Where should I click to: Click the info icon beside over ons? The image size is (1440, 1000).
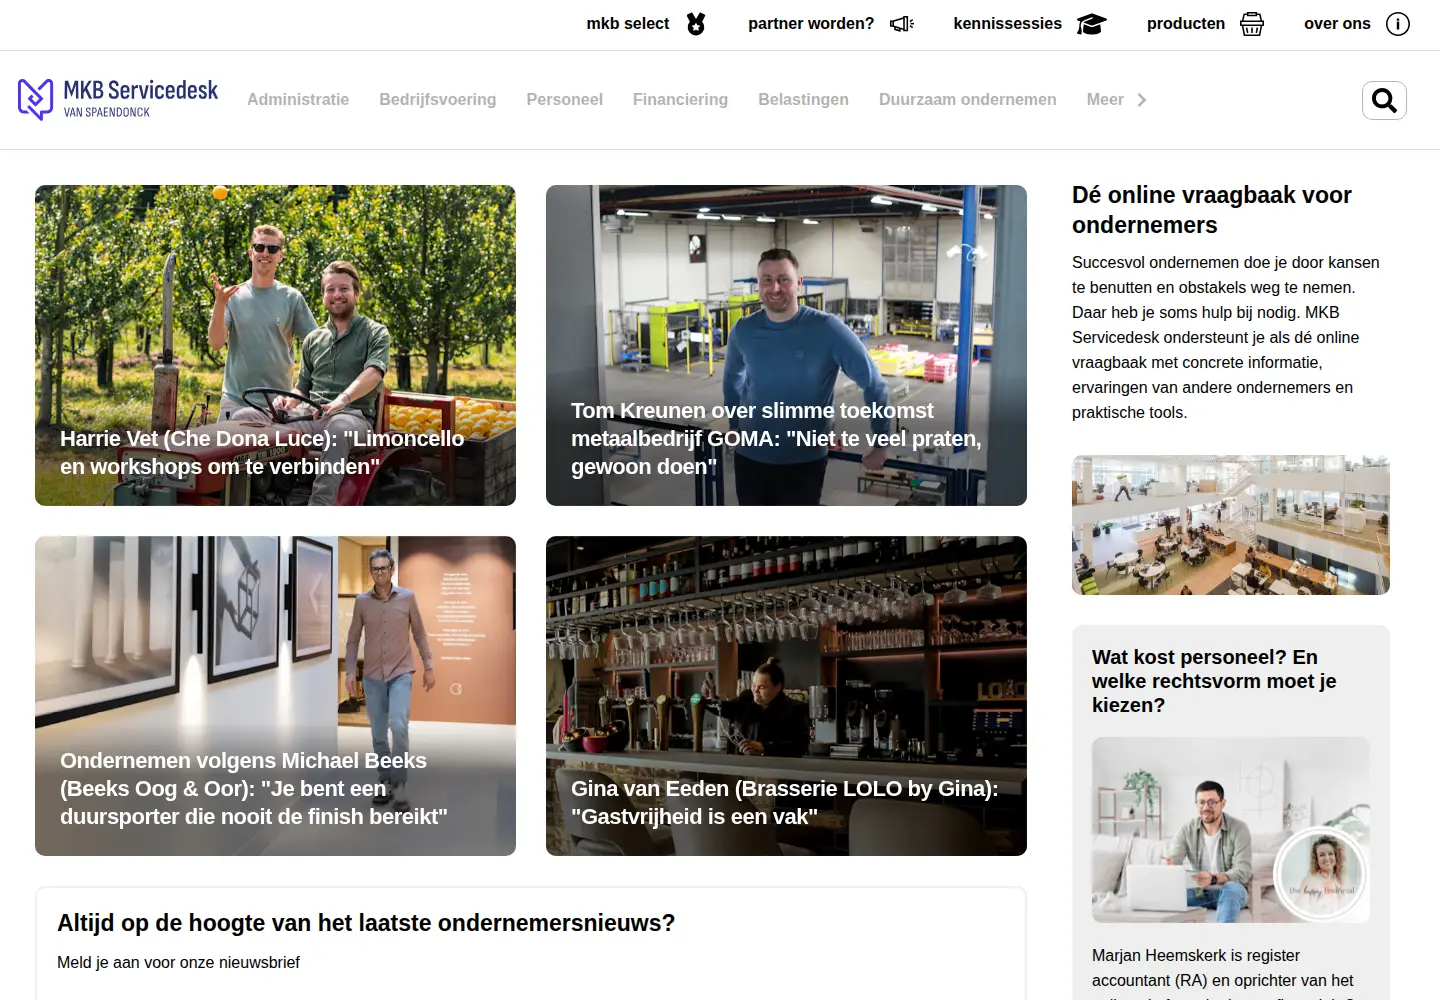[1398, 24]
